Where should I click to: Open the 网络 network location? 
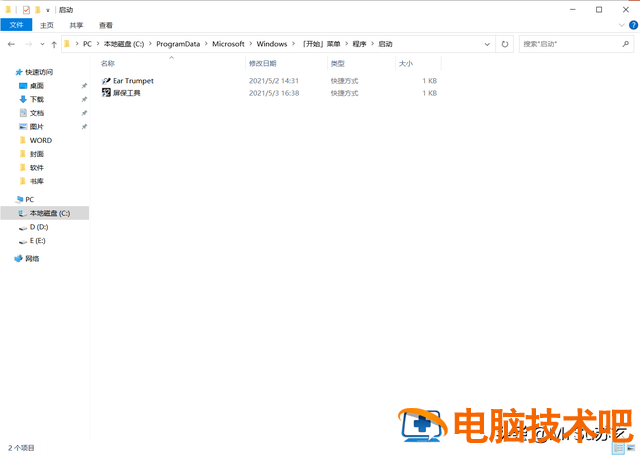(x=32, y=258)
